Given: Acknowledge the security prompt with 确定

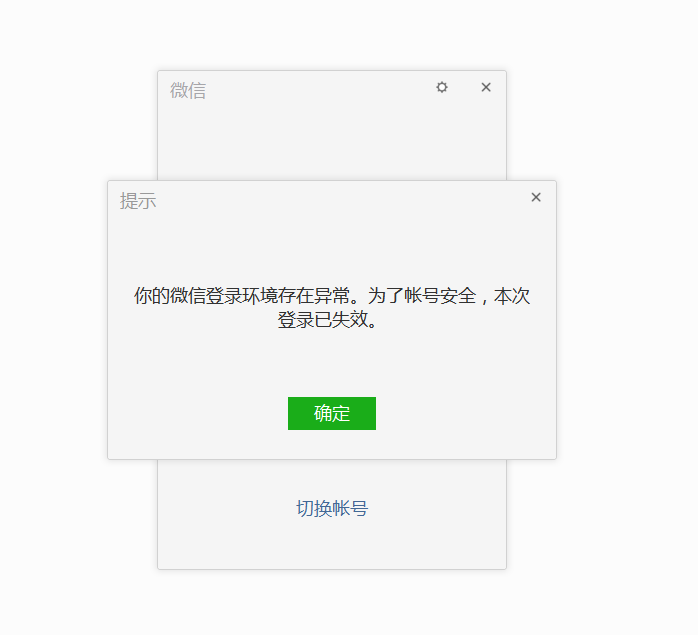Looking at the screenshot, I should pyautogui.click(x=332, y=413).
